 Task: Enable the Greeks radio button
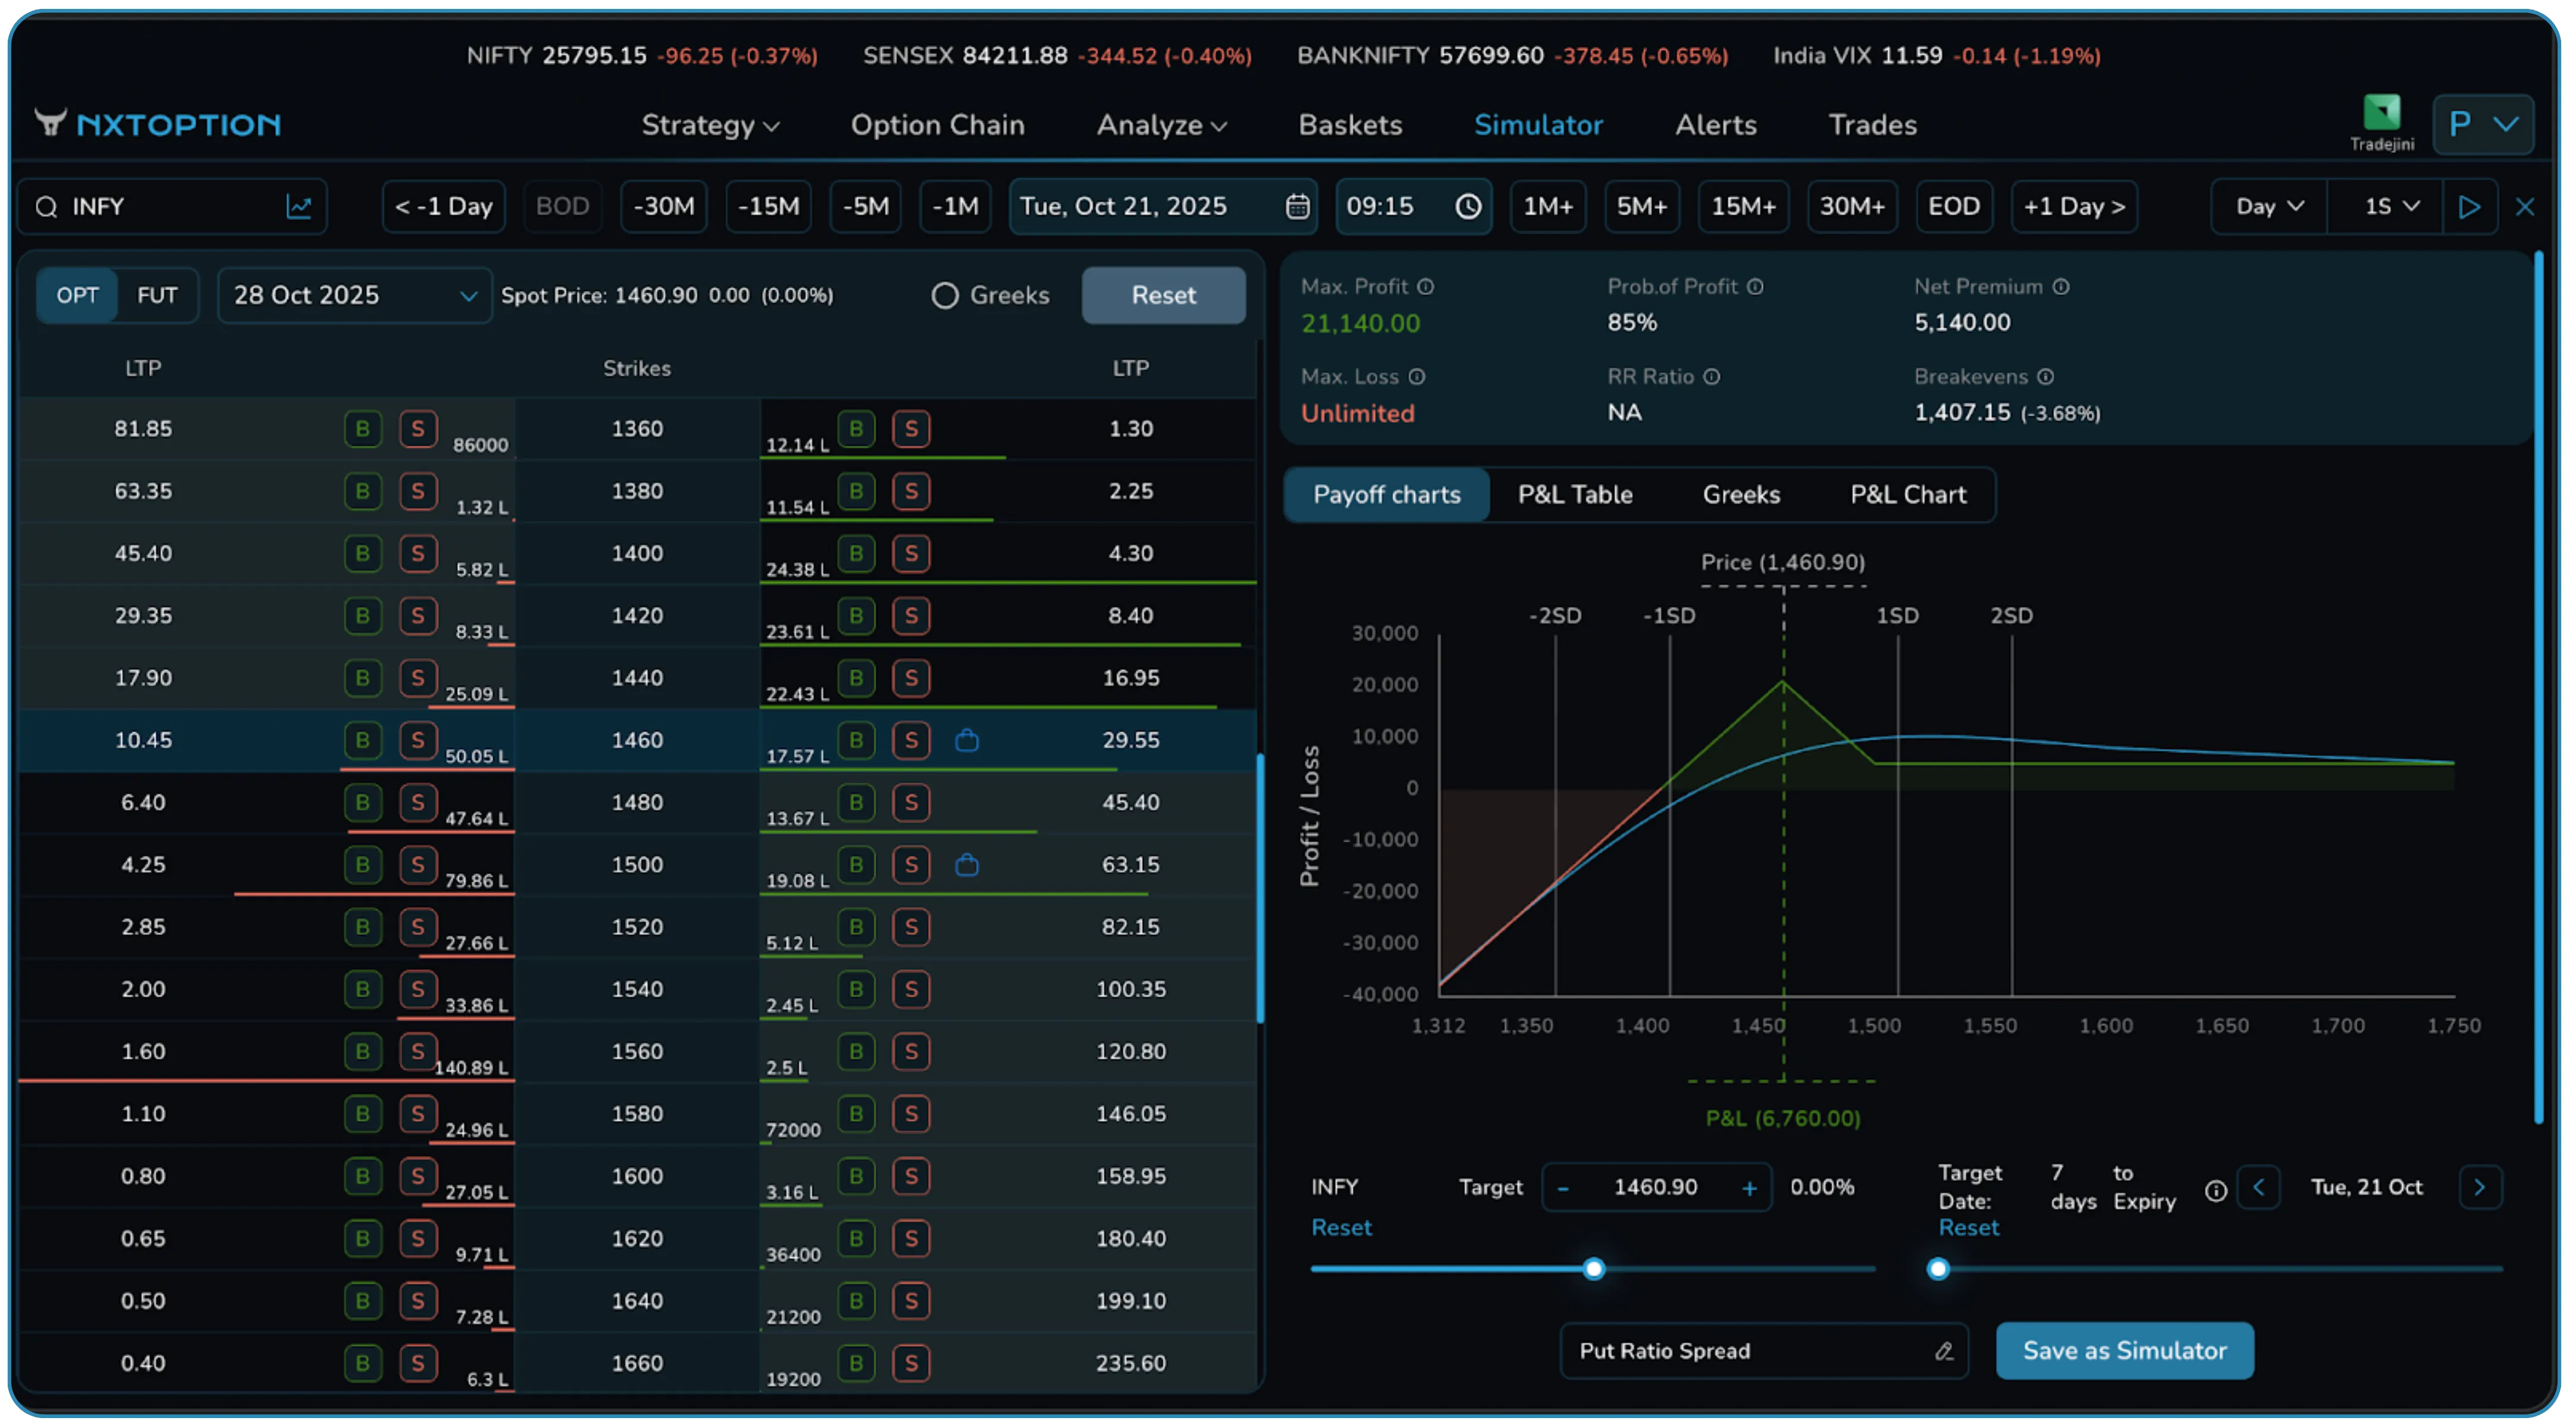(x=944, y=295)
